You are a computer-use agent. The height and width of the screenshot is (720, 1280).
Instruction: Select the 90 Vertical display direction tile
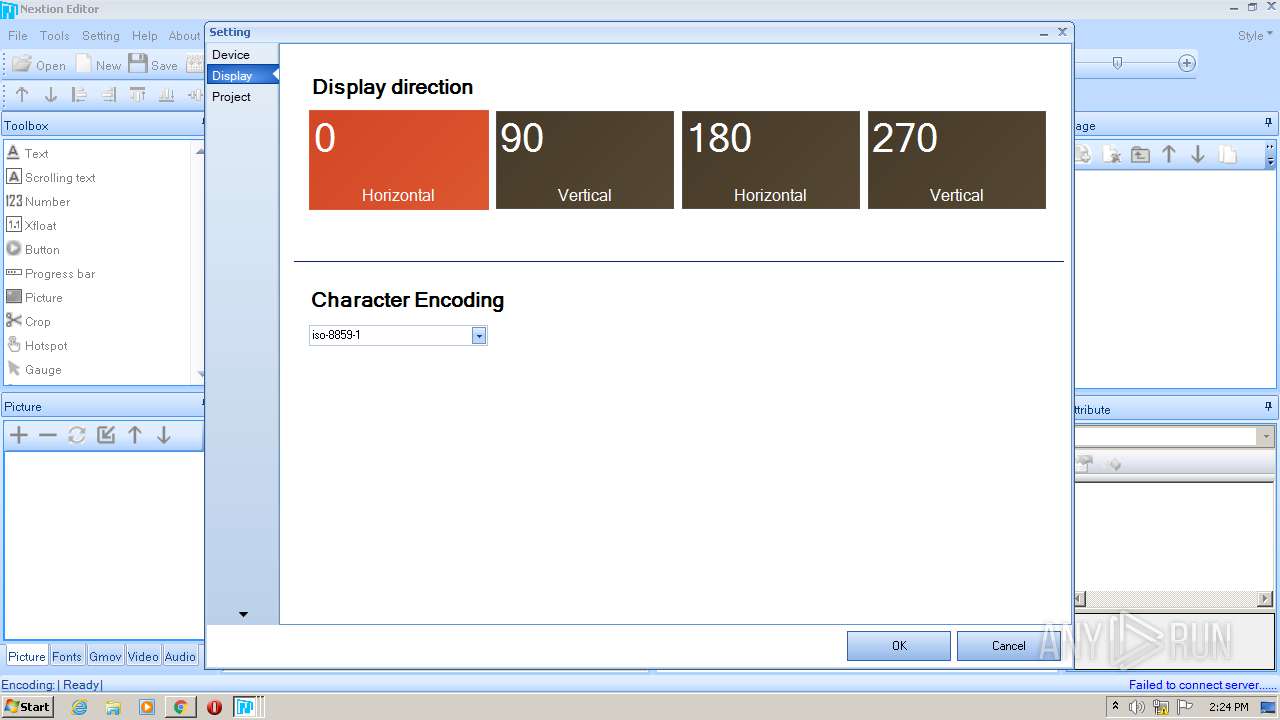(585, 160)
